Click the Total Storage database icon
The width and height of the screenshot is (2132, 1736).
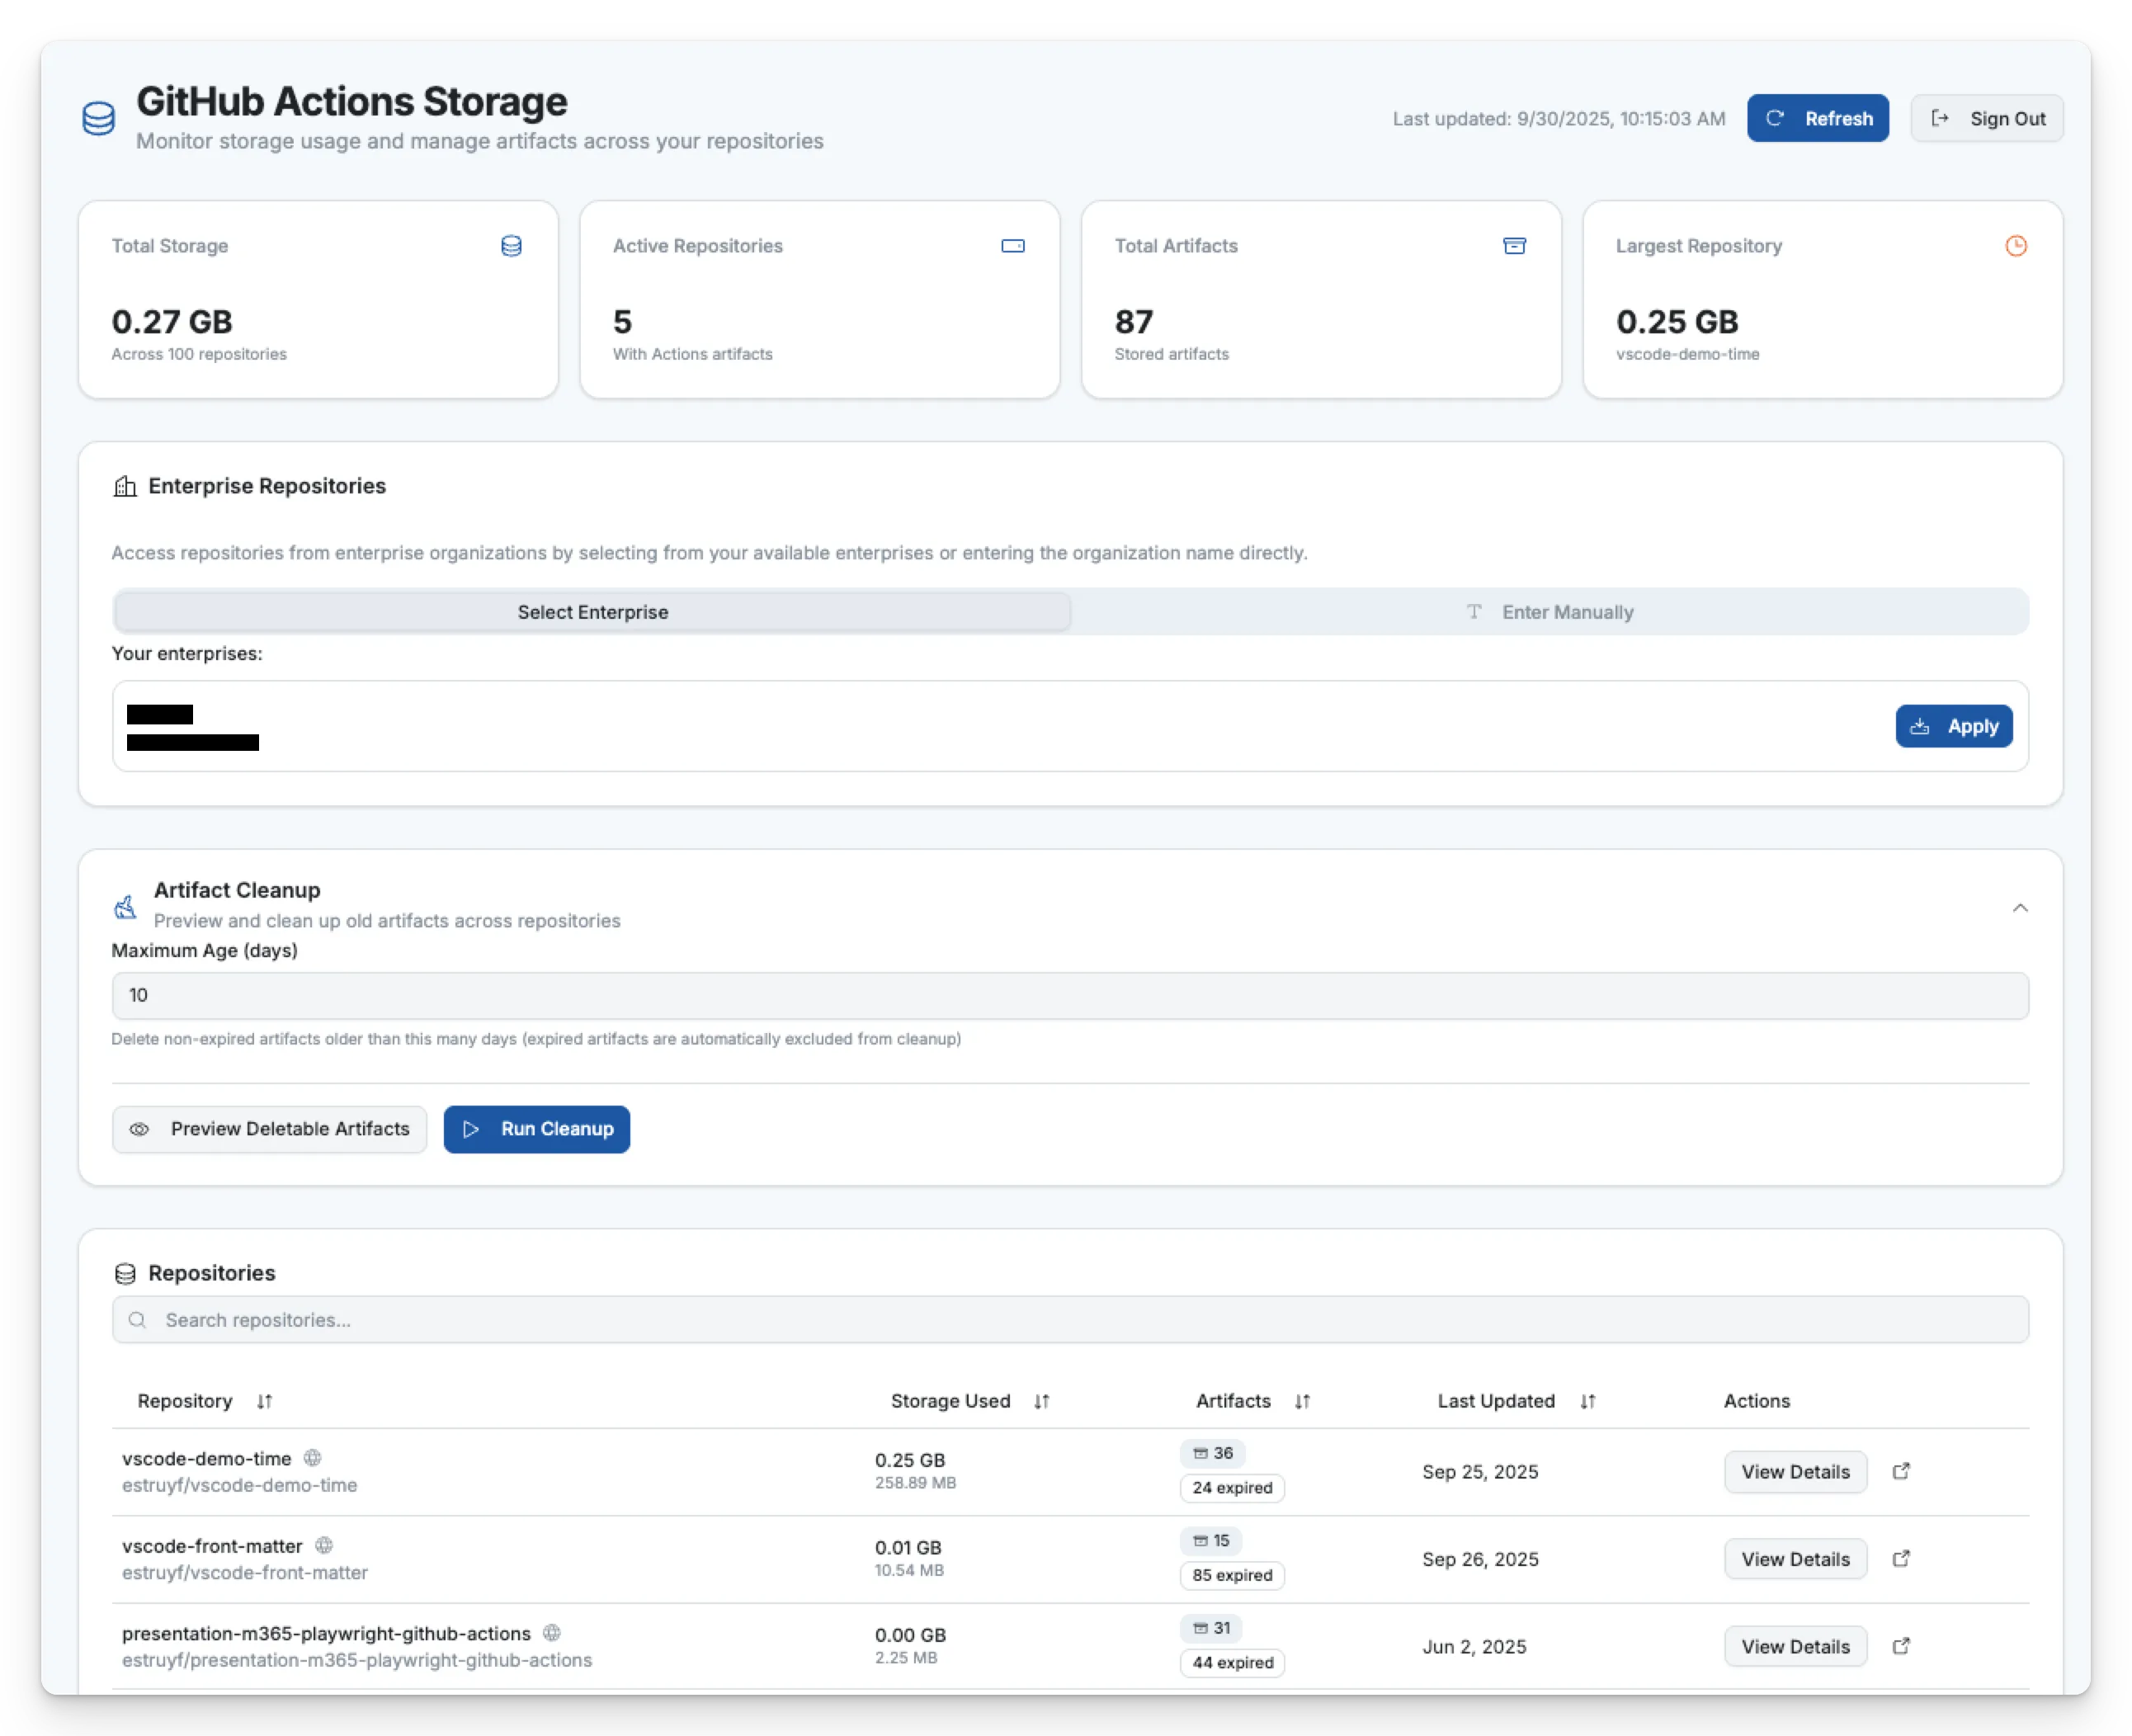click(511, 246)
